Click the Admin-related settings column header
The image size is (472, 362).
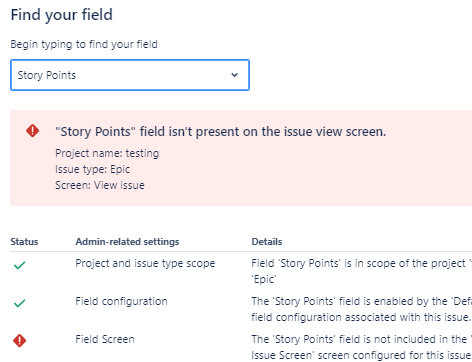(x=127, y=242)
